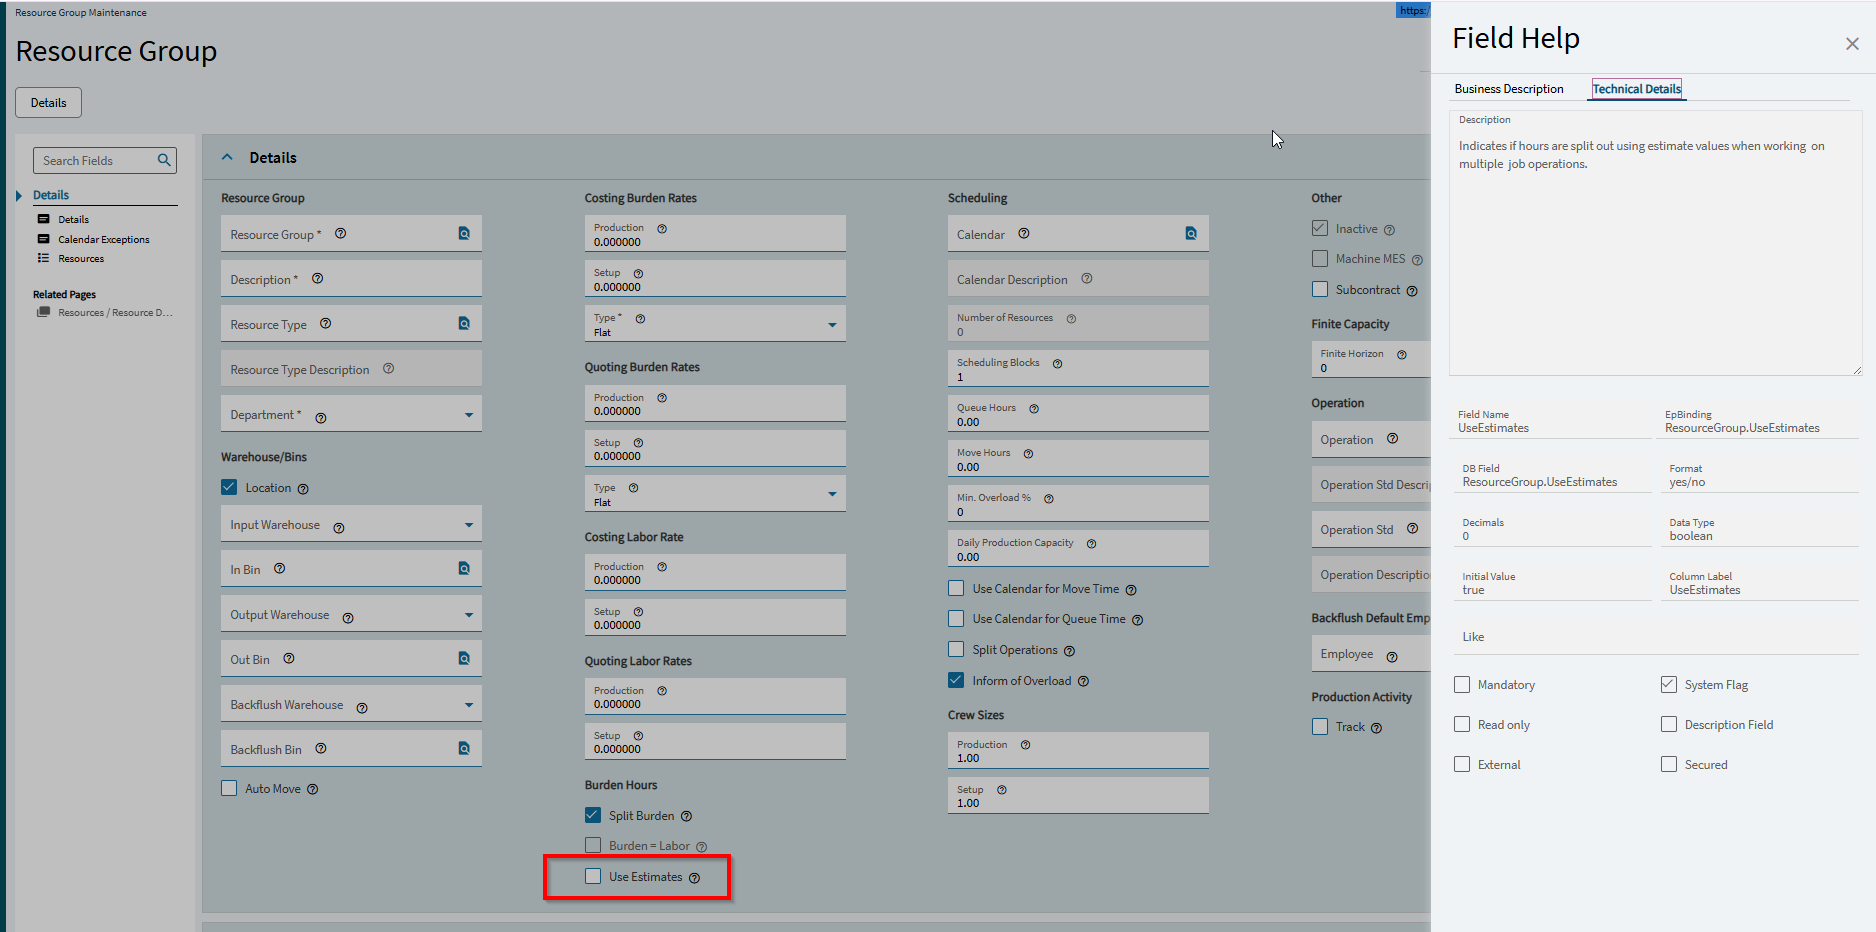Show field help for Inform of Overload
Viewport: 1876px width, 932px height.
pyautogui.click(x=1083, y=682)
